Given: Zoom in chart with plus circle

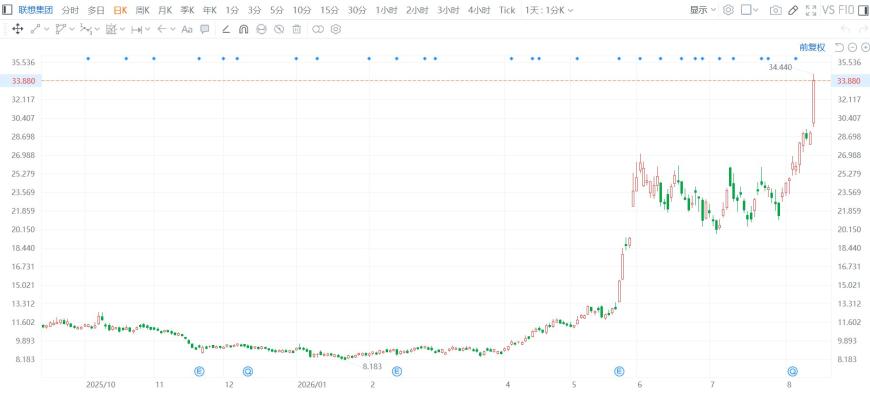Looking at the screenshot, I should pyautogui.click(x=865, y=48).
